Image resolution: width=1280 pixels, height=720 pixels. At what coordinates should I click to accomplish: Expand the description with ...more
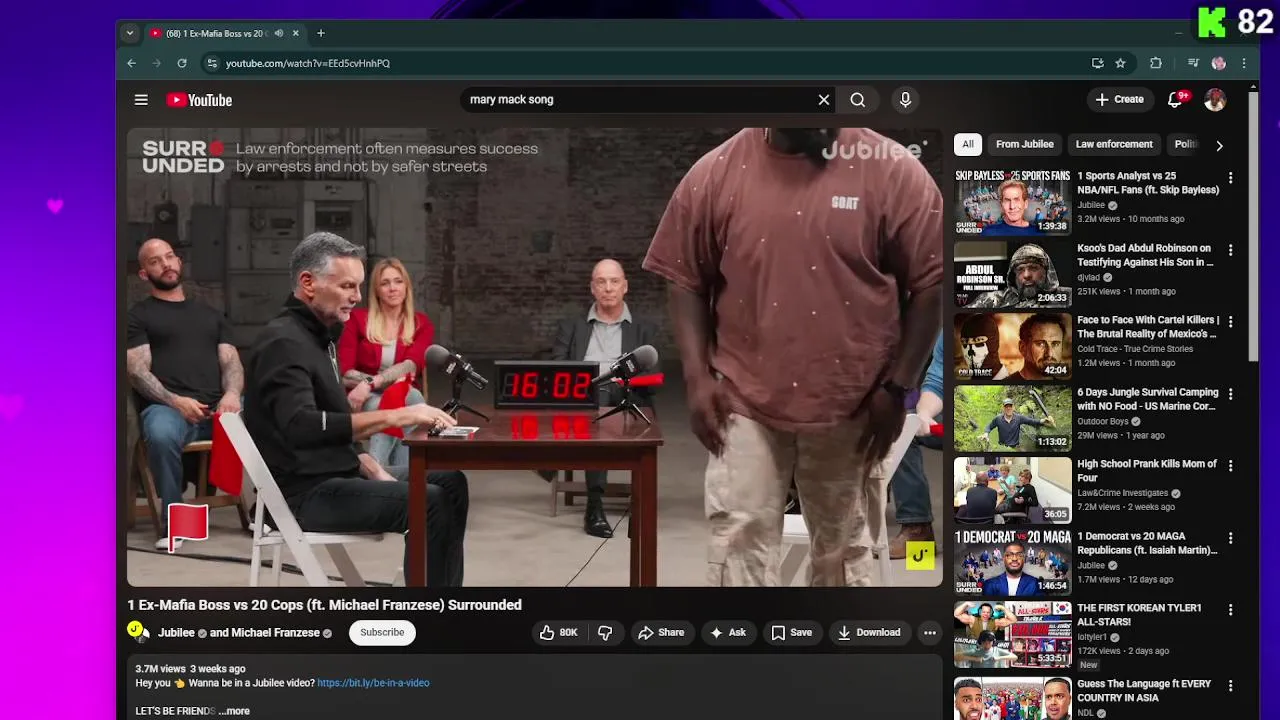[x=234, y=711]
